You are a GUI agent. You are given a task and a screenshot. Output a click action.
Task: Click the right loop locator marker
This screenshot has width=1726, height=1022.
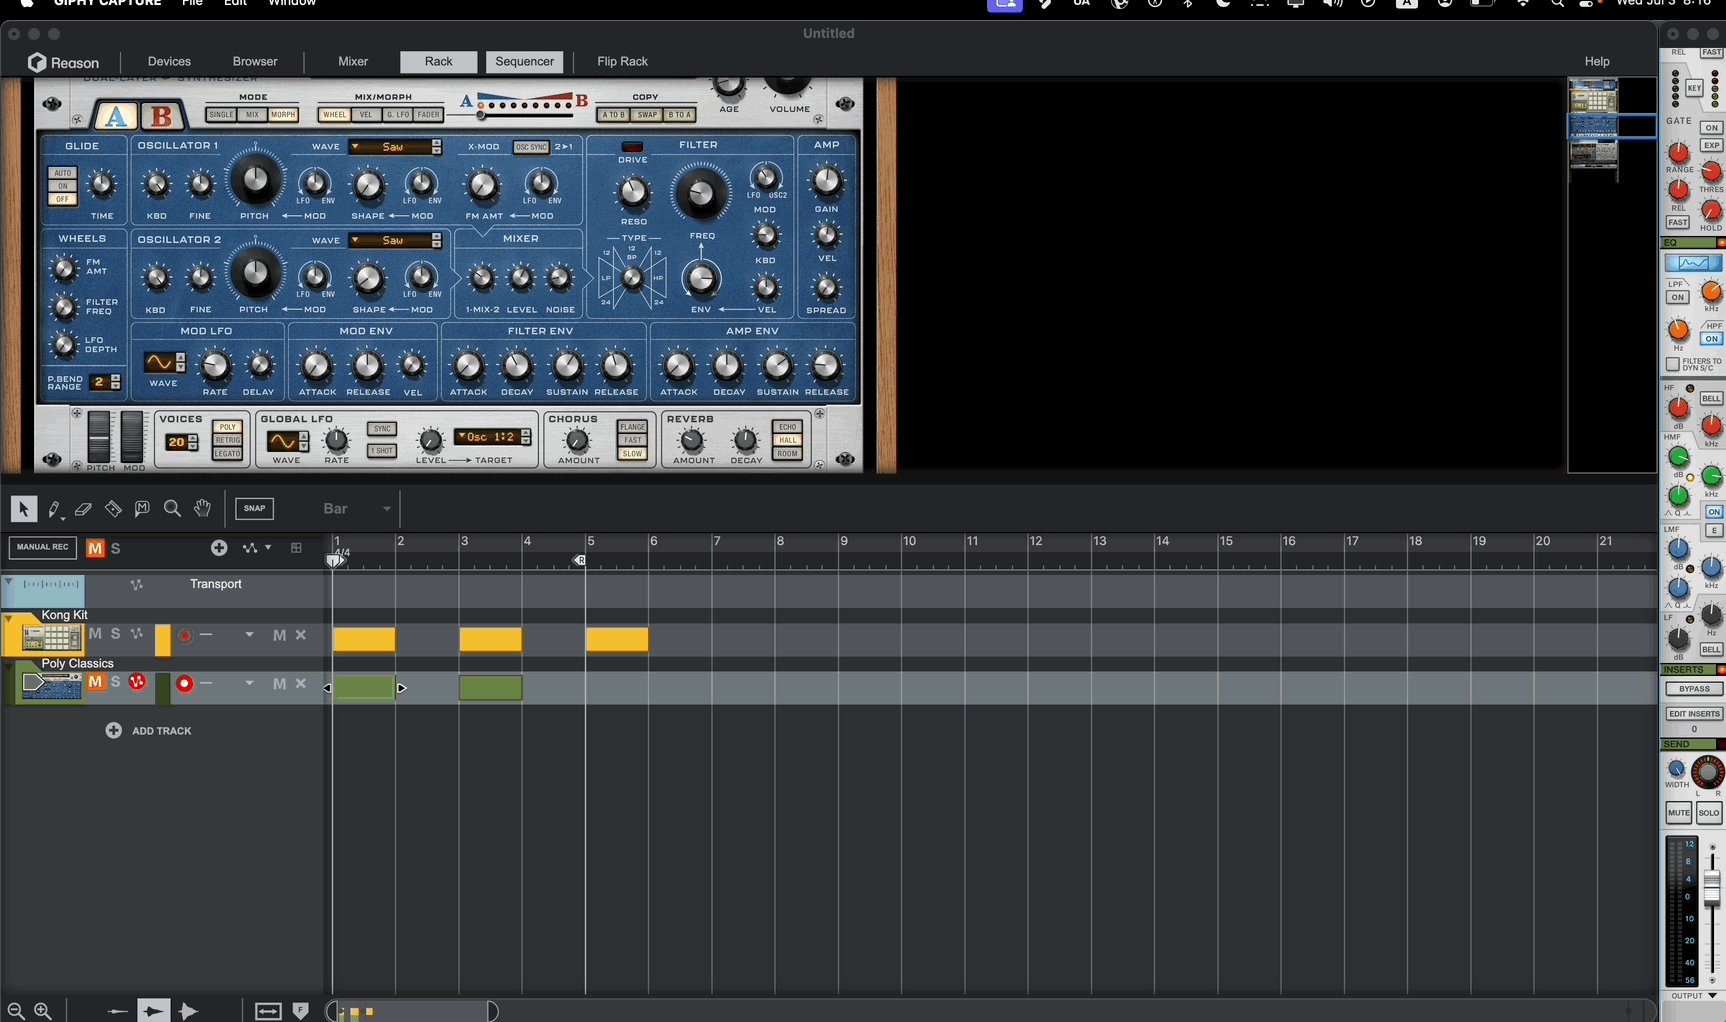pyautogui.click(x=579, y=561)
